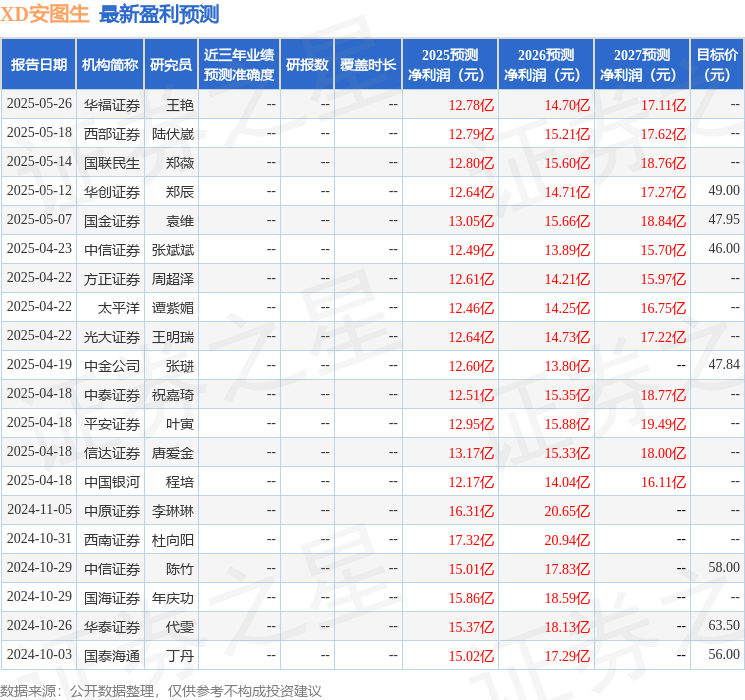
Task: Click date cell 2025-04-19
Action: click(x=39, y=364)
